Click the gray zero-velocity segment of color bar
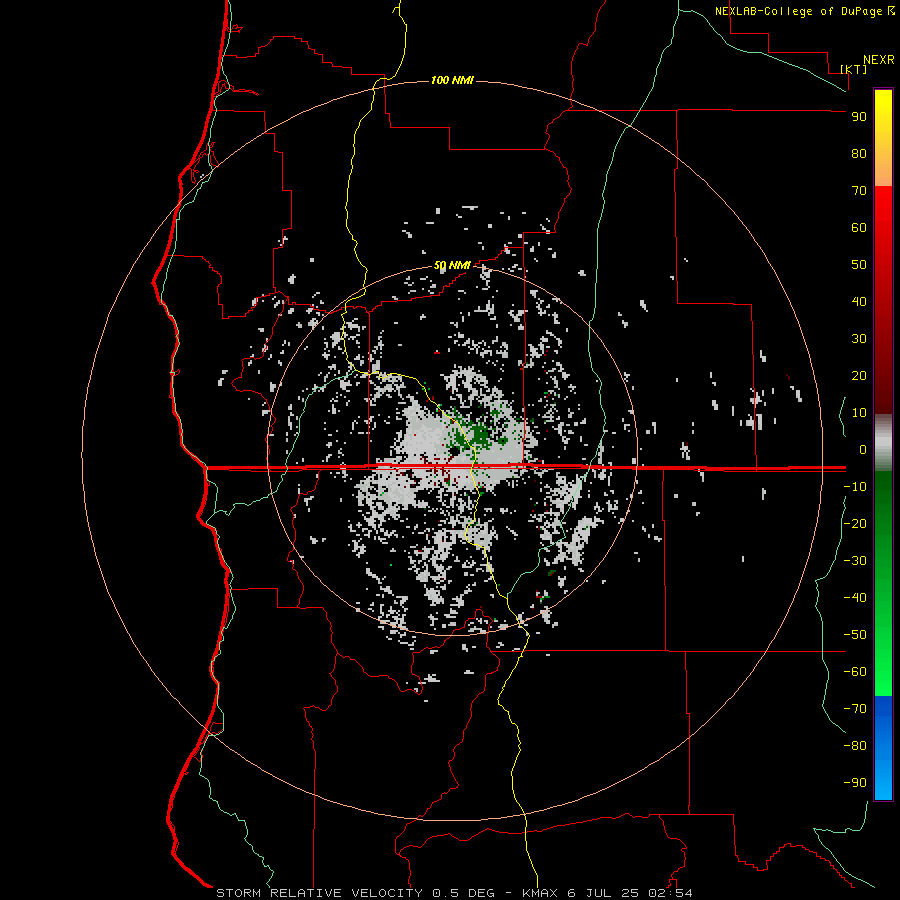 point(883,443)
